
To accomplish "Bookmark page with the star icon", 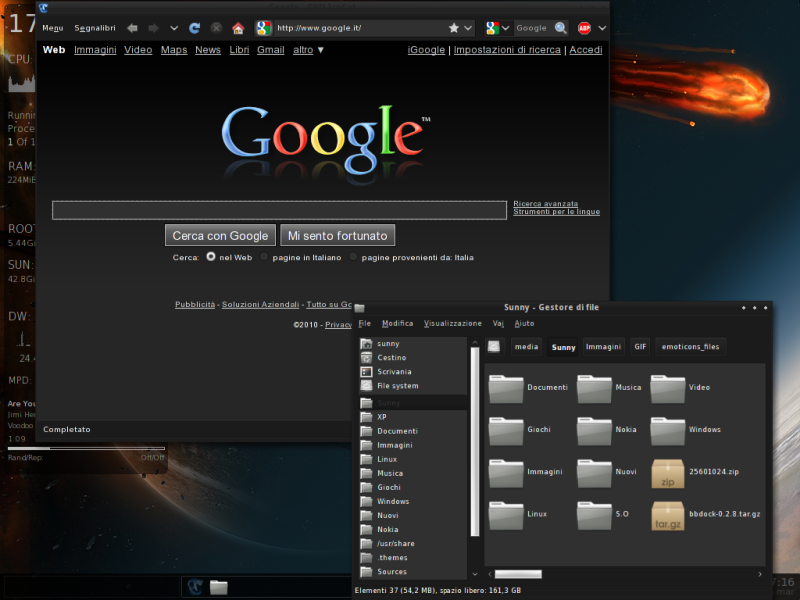I will point(454,28).
